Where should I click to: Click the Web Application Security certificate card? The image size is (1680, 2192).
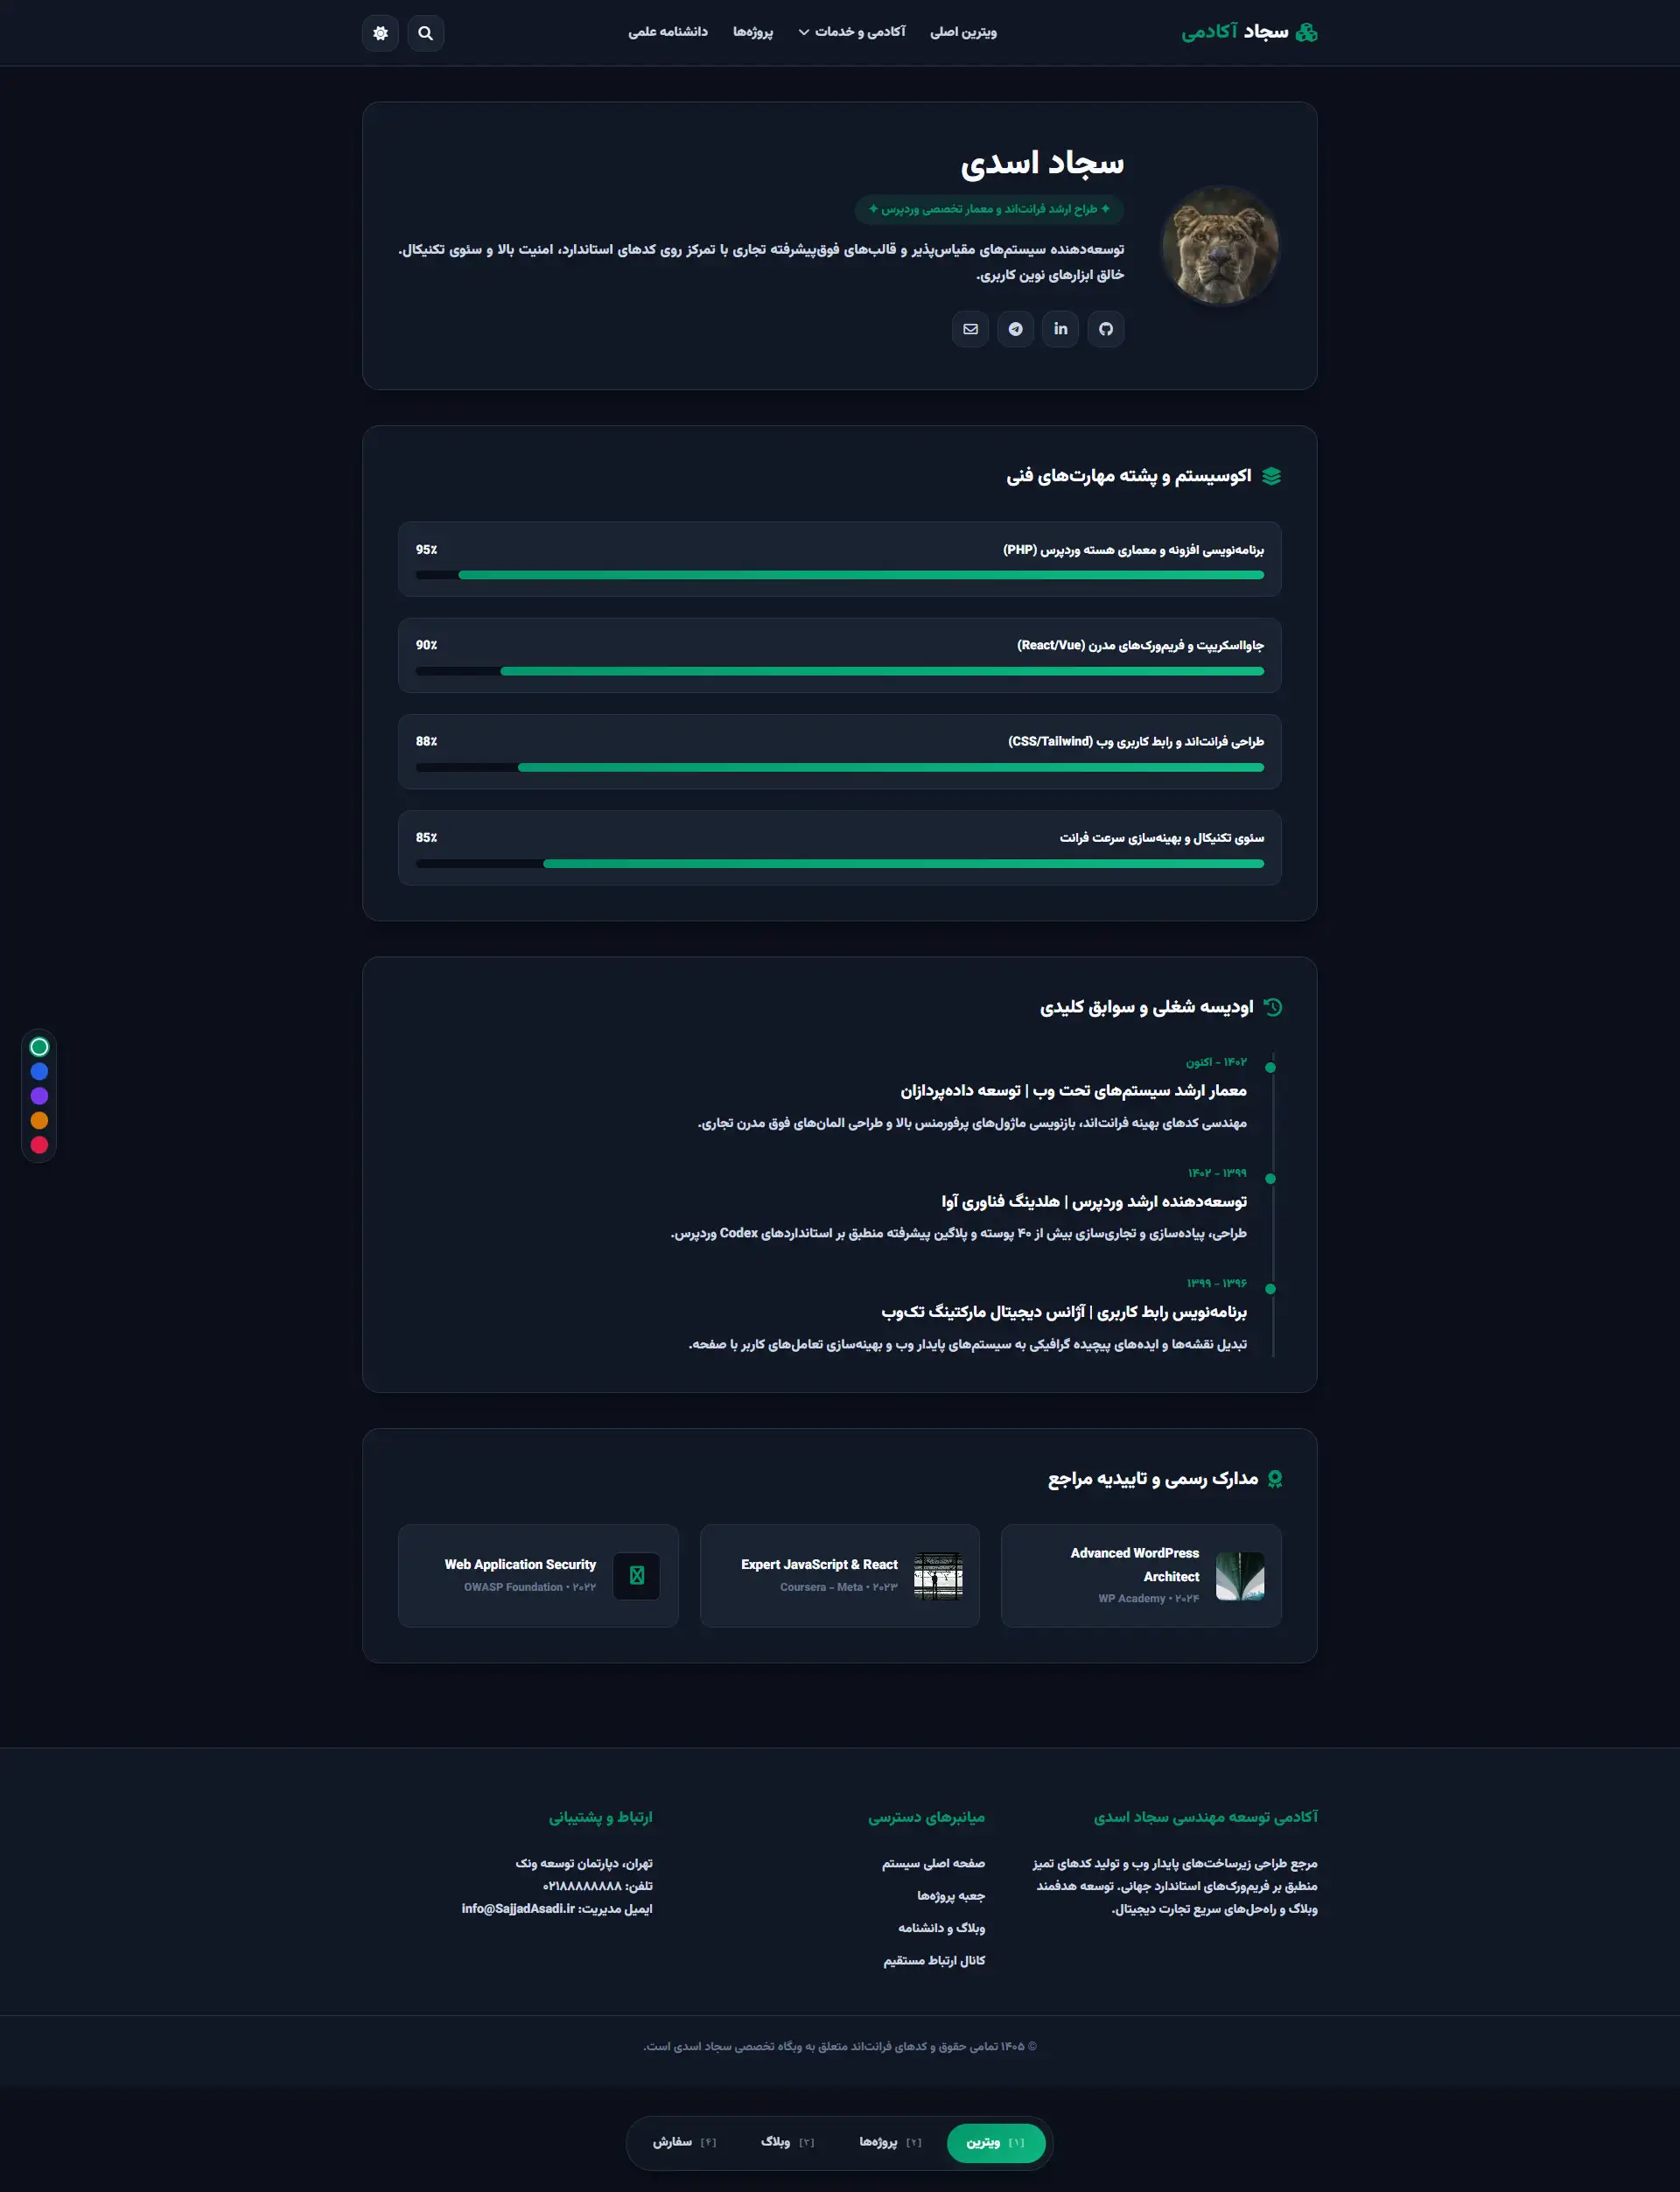tap(538, 1576)
